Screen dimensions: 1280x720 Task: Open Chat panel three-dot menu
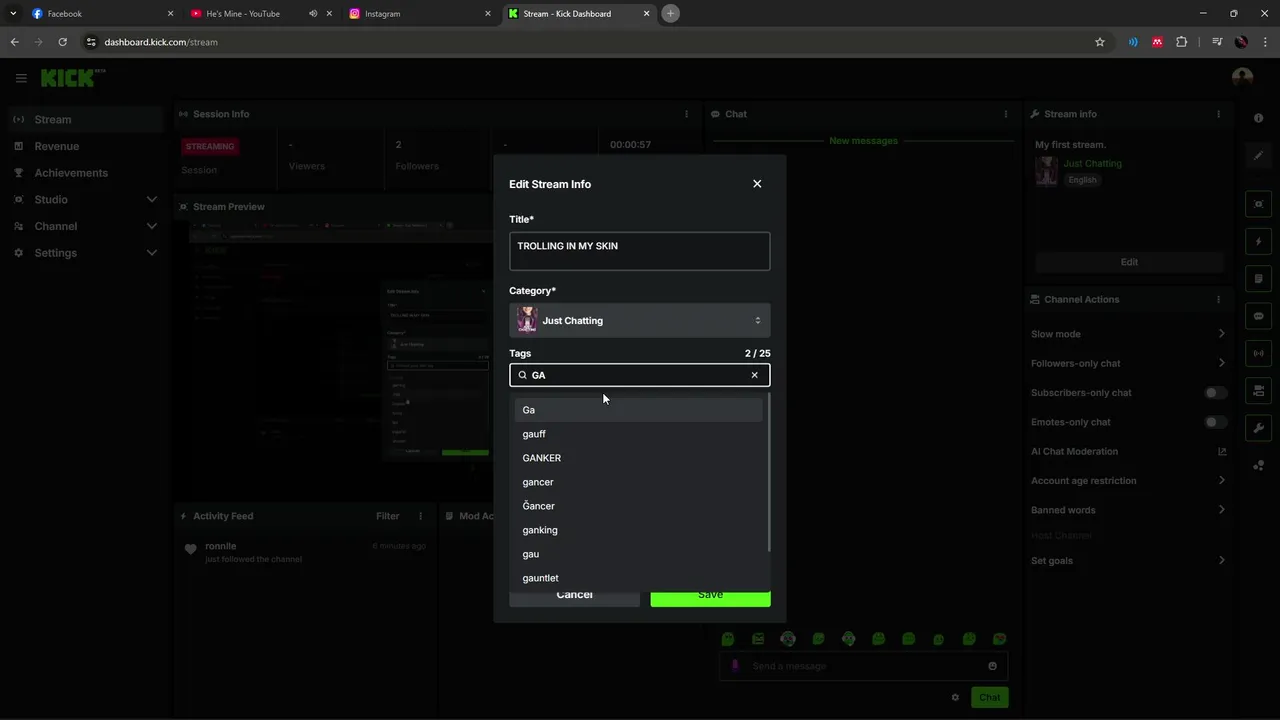[1006, 114]
